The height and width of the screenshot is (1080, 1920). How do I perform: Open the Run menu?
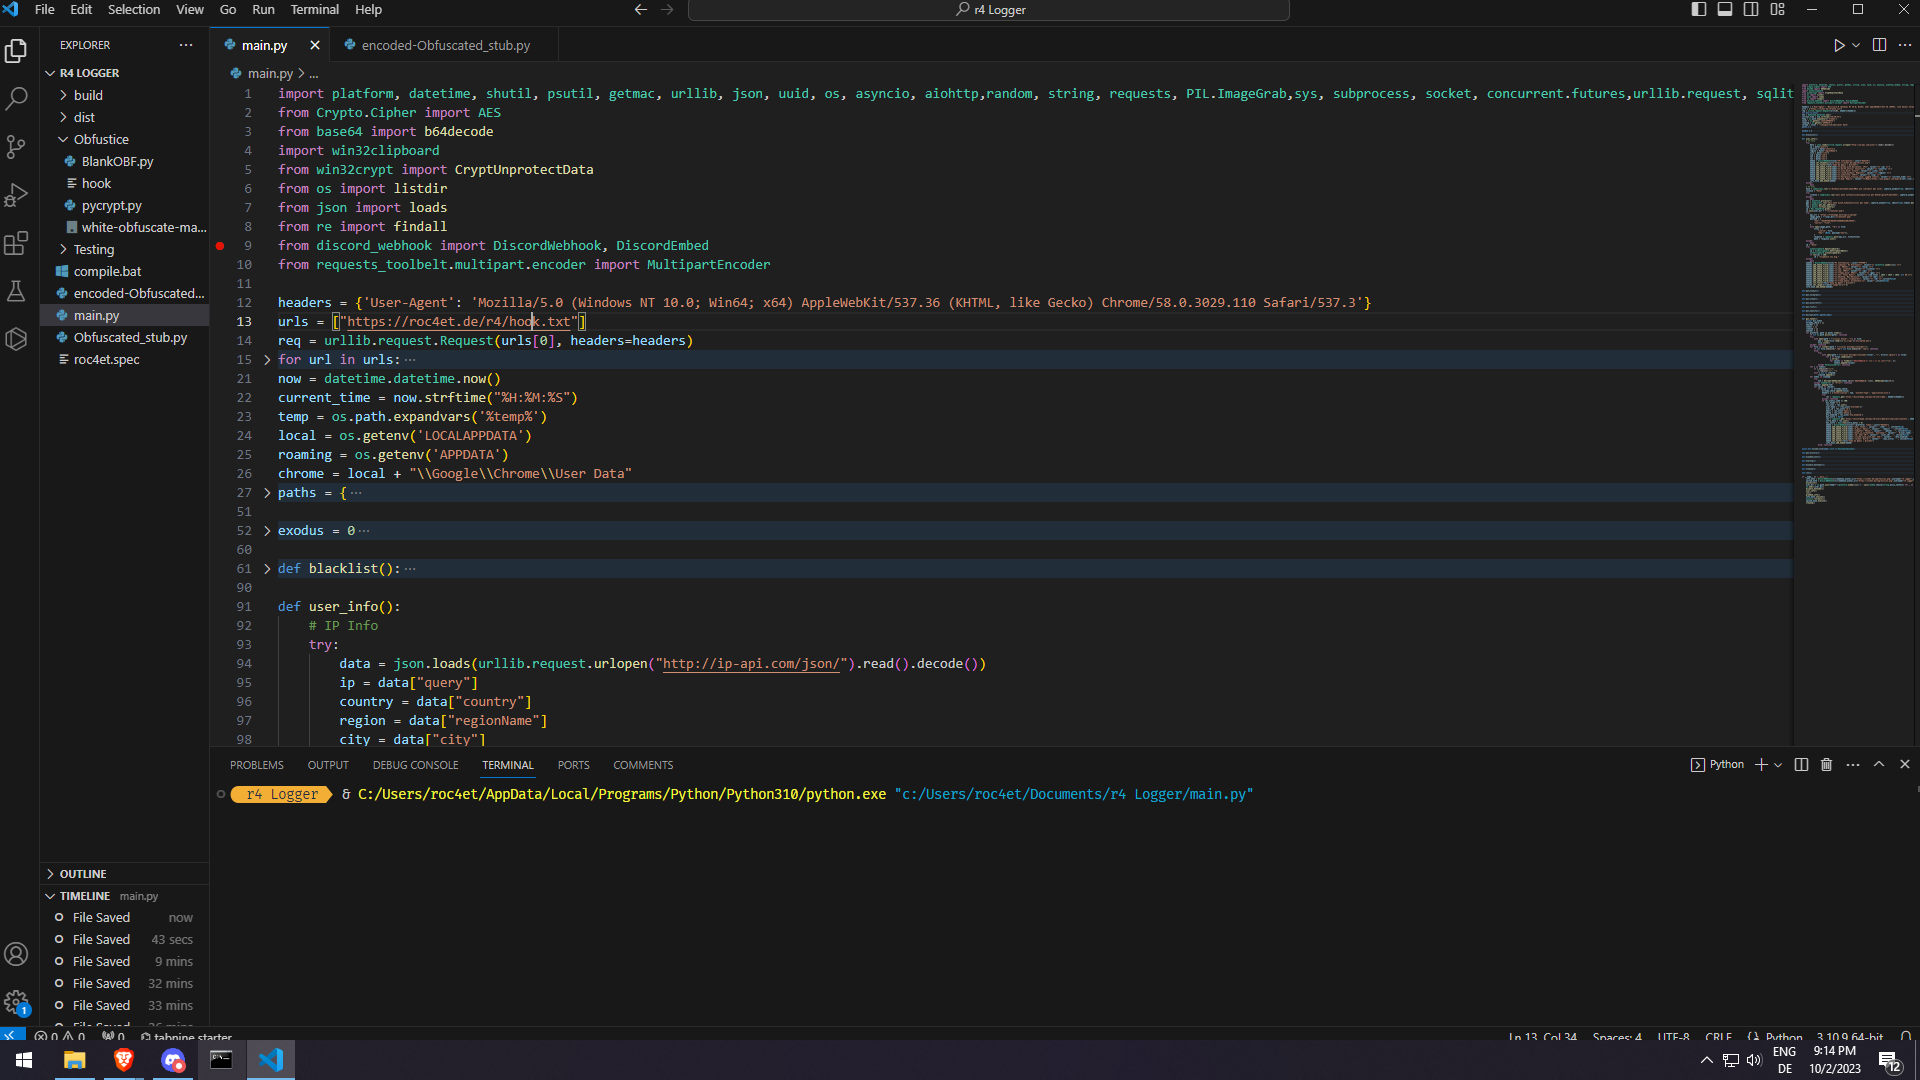263,10
